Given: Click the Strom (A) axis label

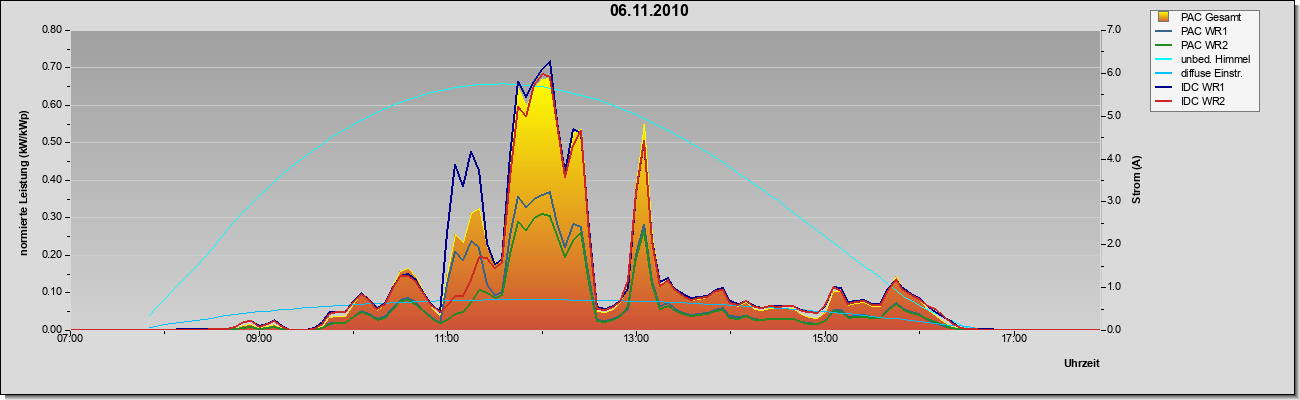Looking at the screenshot, I should pos(1137,180).
